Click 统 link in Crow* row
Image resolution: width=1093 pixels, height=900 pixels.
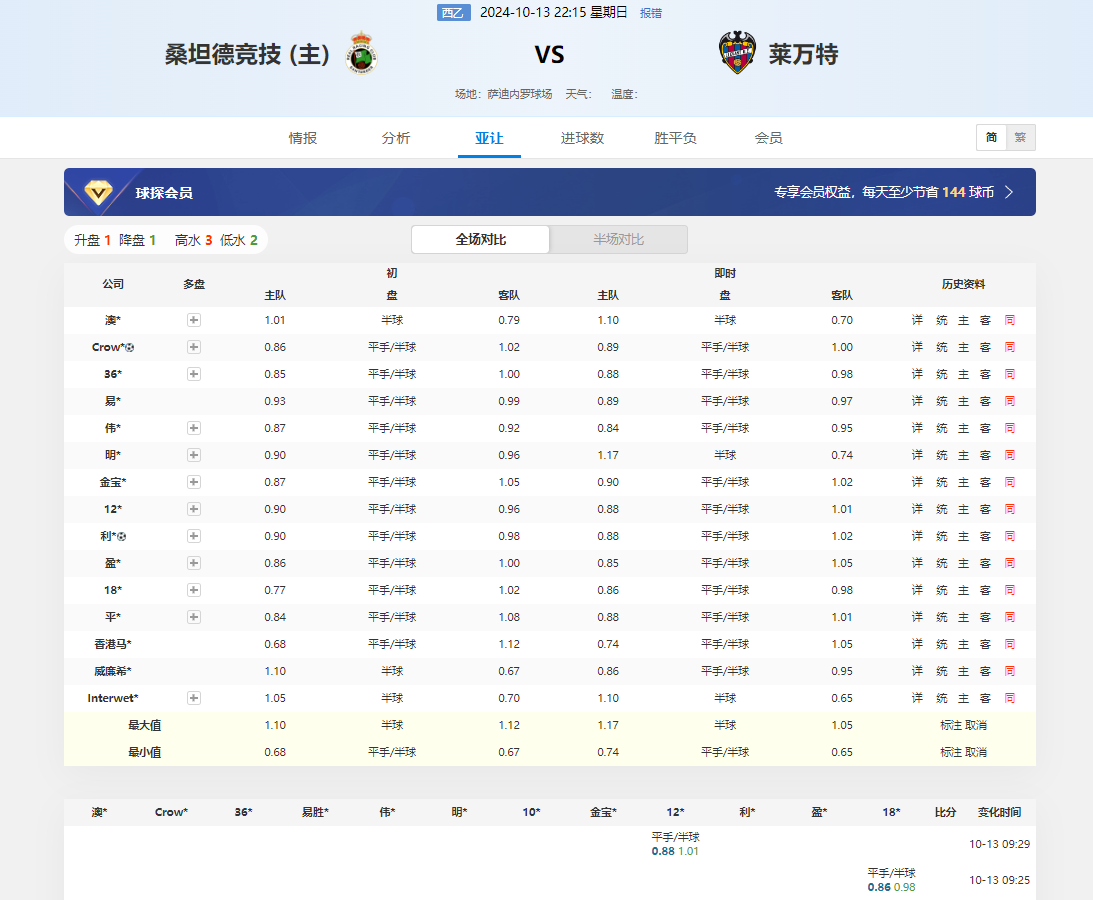942,347
